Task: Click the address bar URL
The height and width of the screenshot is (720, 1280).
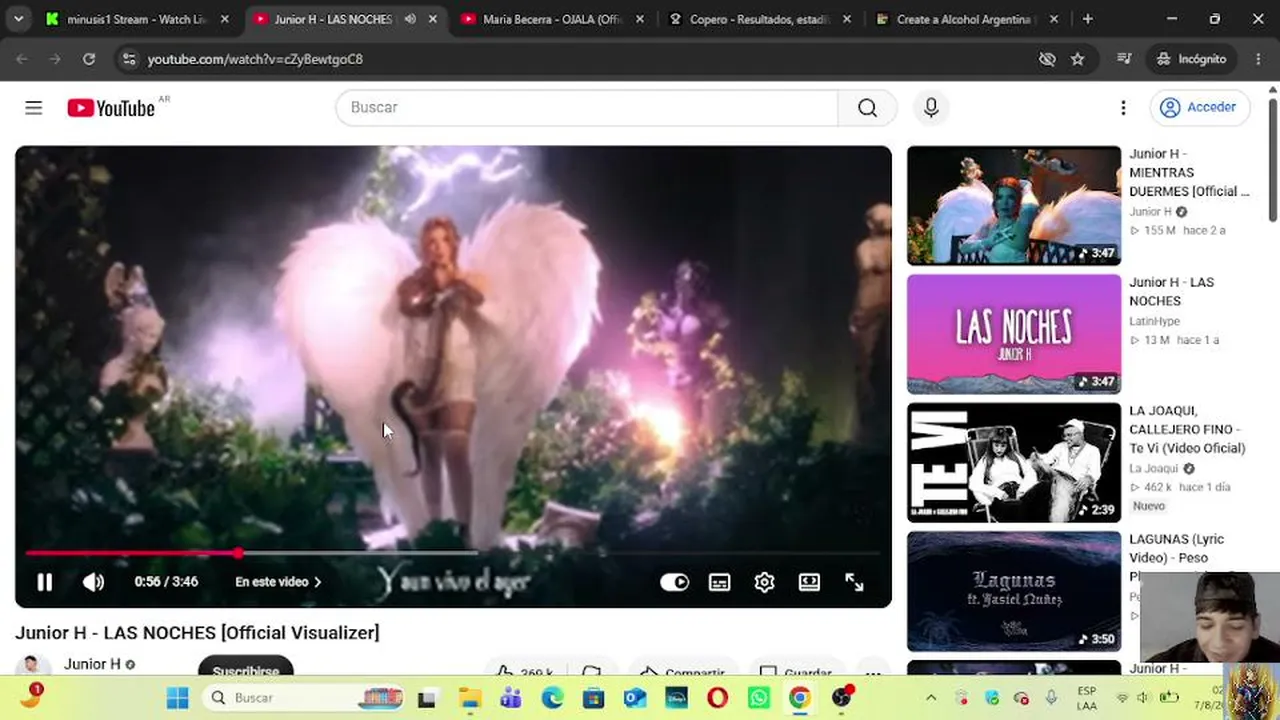Action: pos(255,59)
